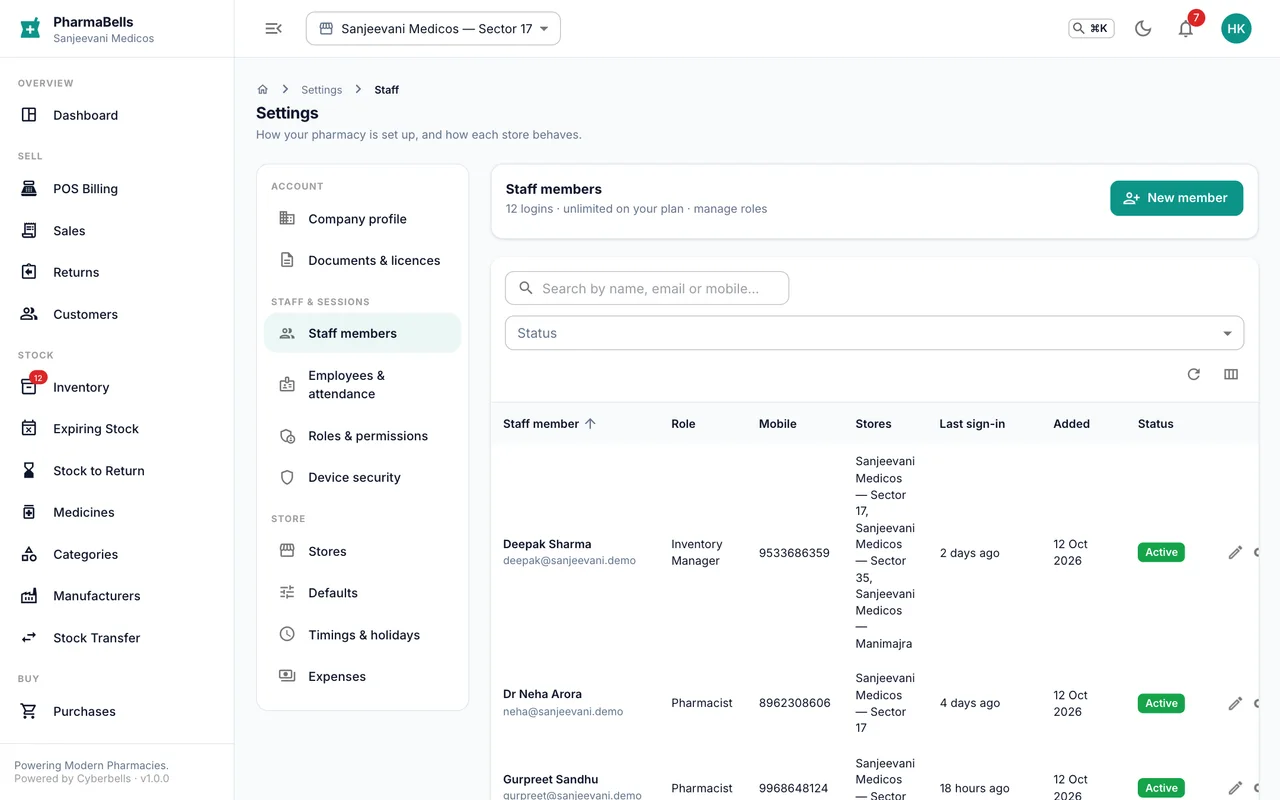1280x800 pixels.
Task: Click the Settings breadcrumb link
Action: 321,90
